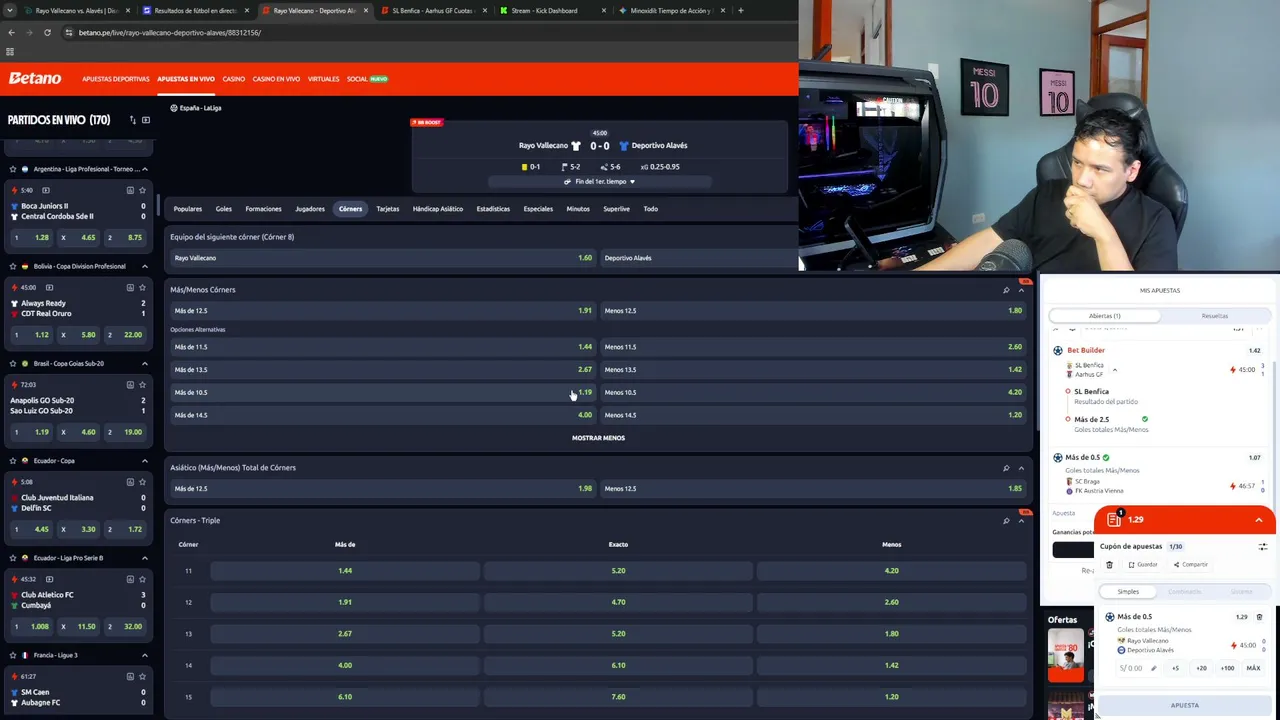
Task: Open the Tarjetas market tab
Action: click(x=388, y=209)
